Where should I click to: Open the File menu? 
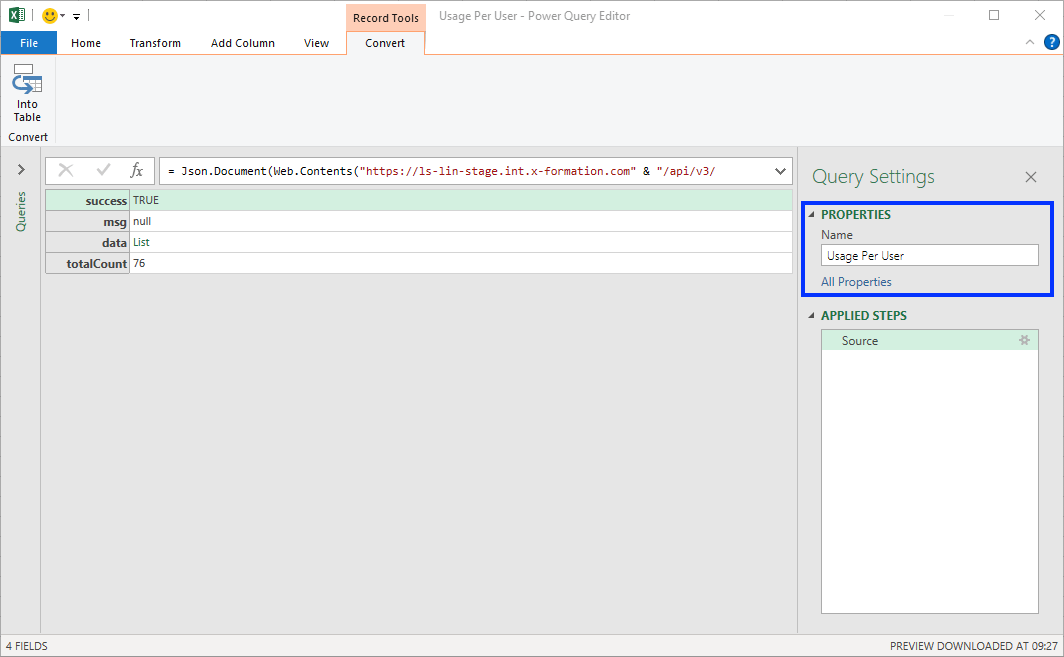tap(28, 43)
